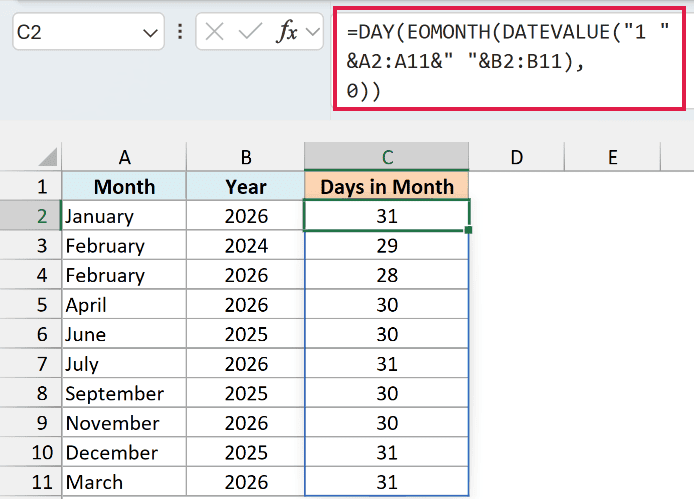The height and width of the screenshot is (499, 694).
Task: Select column A header
Action: coord(124,157)
